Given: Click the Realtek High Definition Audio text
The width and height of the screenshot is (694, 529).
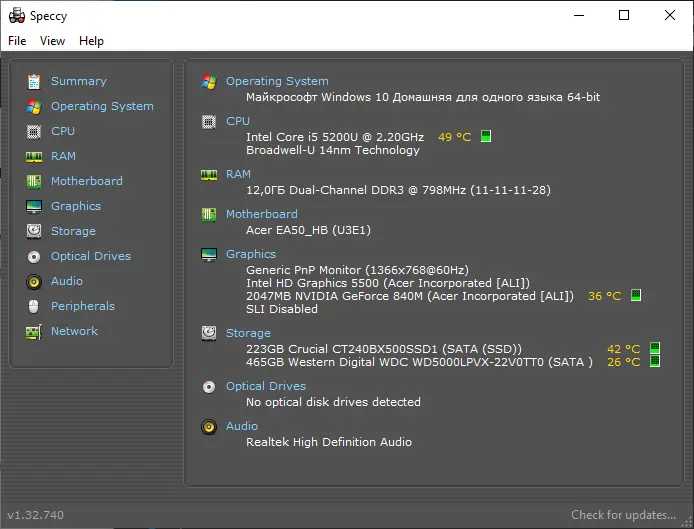Looking at the screenshot, I should (329, 442).
